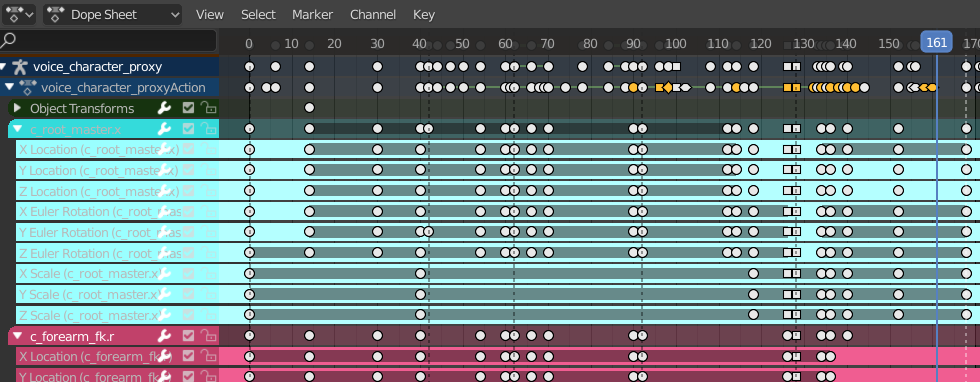Open the Marker menu
Screen dimensions: 980x382
point(312,14)
